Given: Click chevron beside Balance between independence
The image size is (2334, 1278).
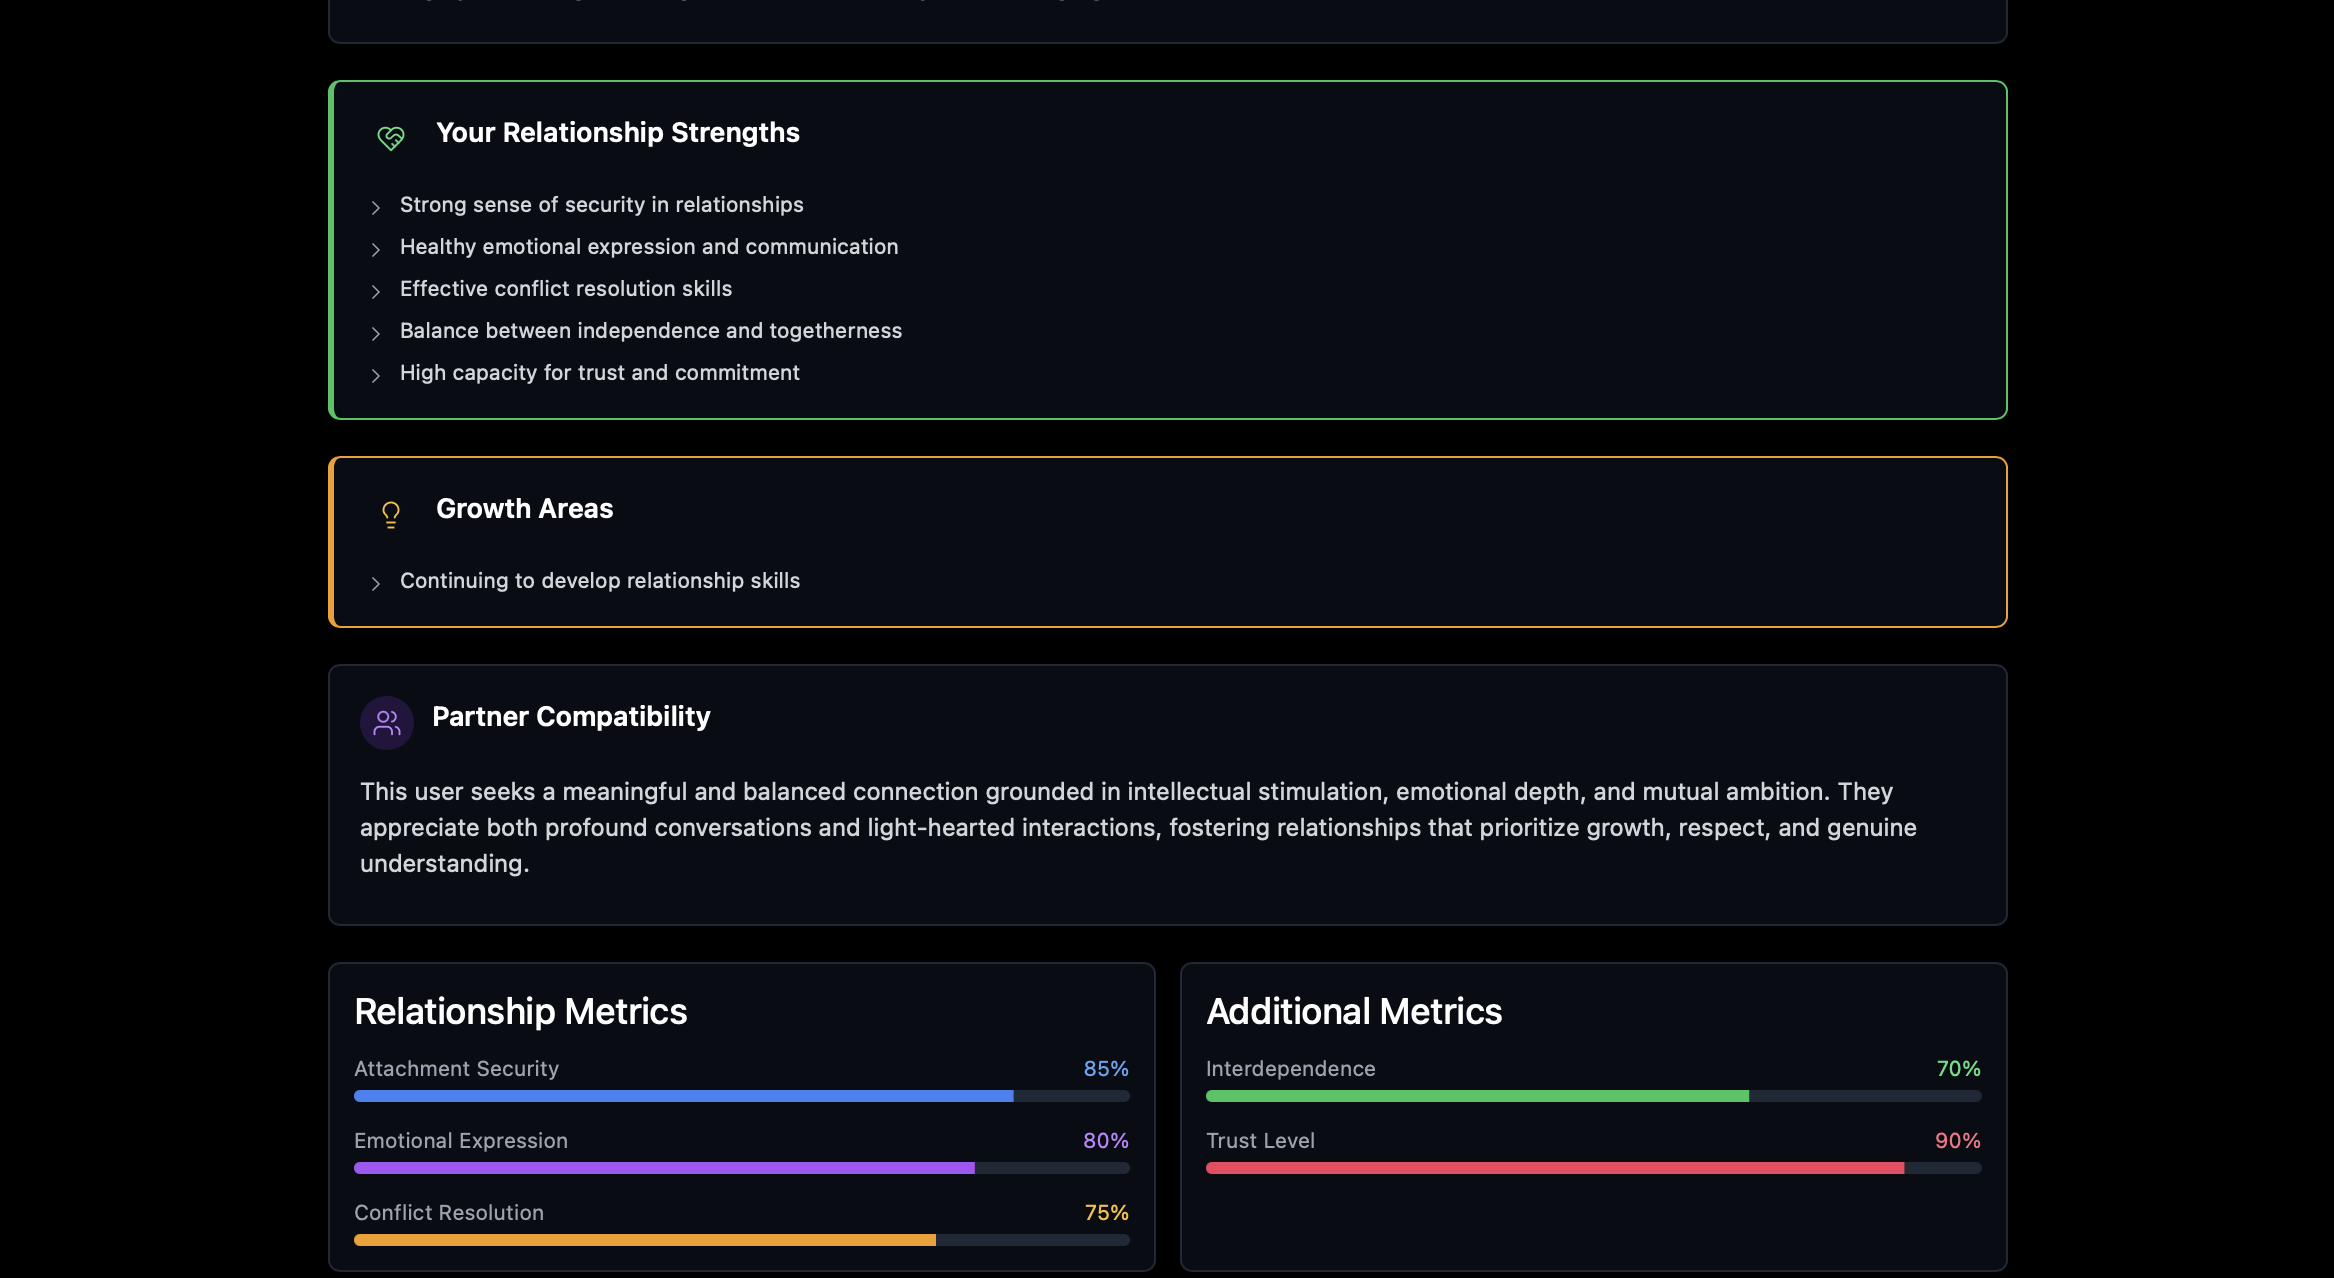Looking at the screenshot, I should pyautogui.click(x=376, y=333).
